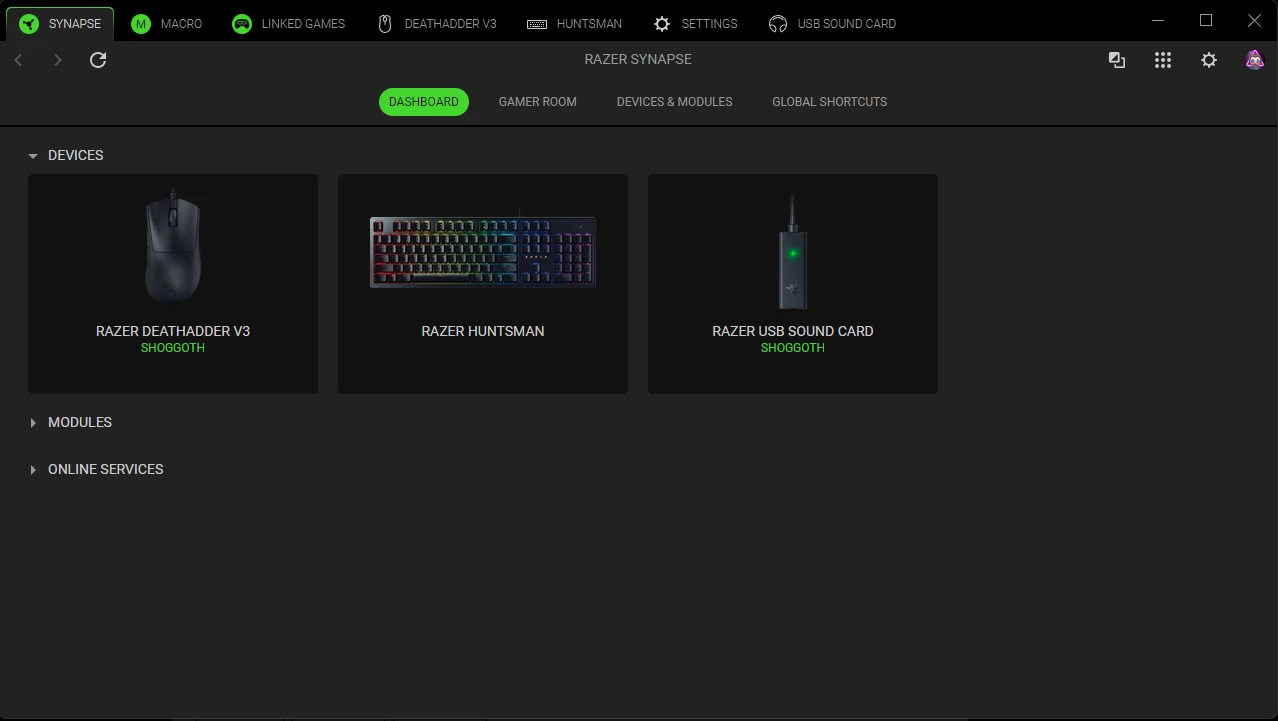Click the Settings tab gear icon
The image size is (1278, 721).
(x=662, y=24)
